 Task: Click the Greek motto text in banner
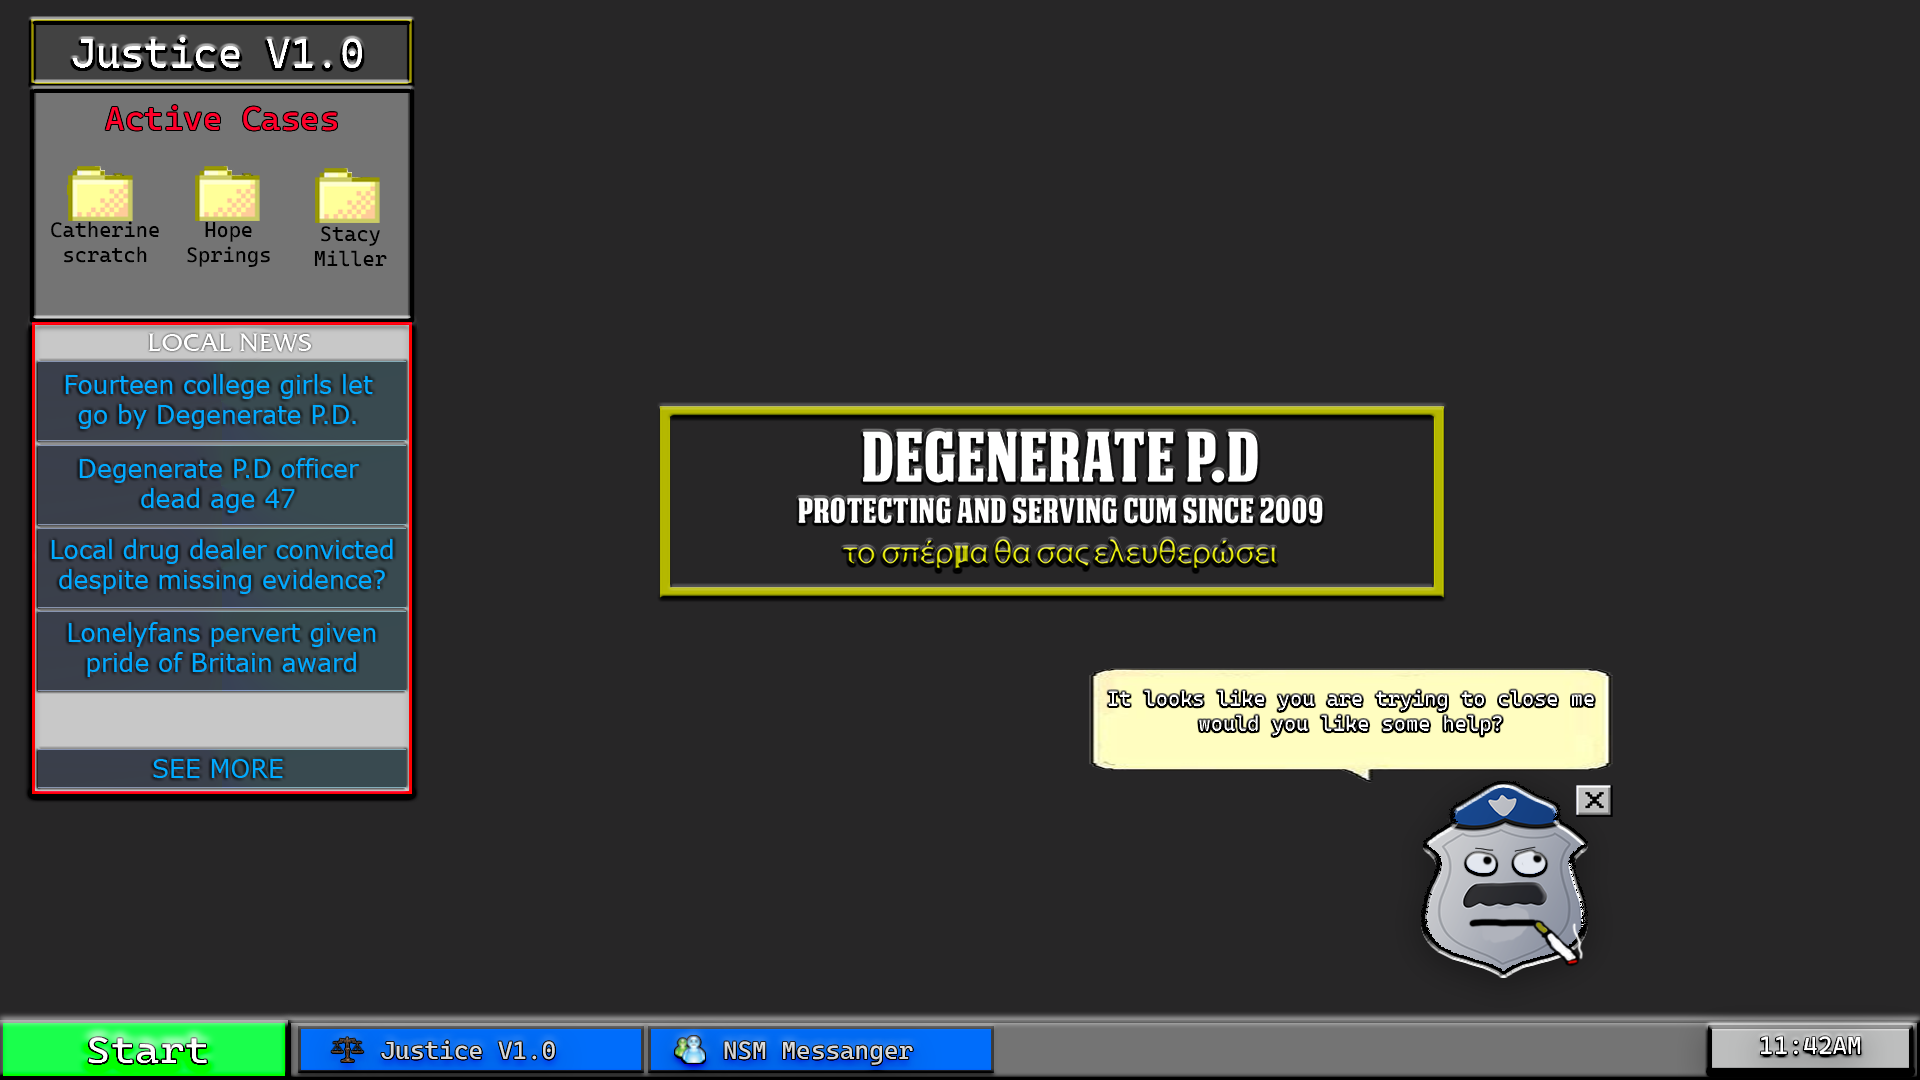click(x=1060, y=553)
